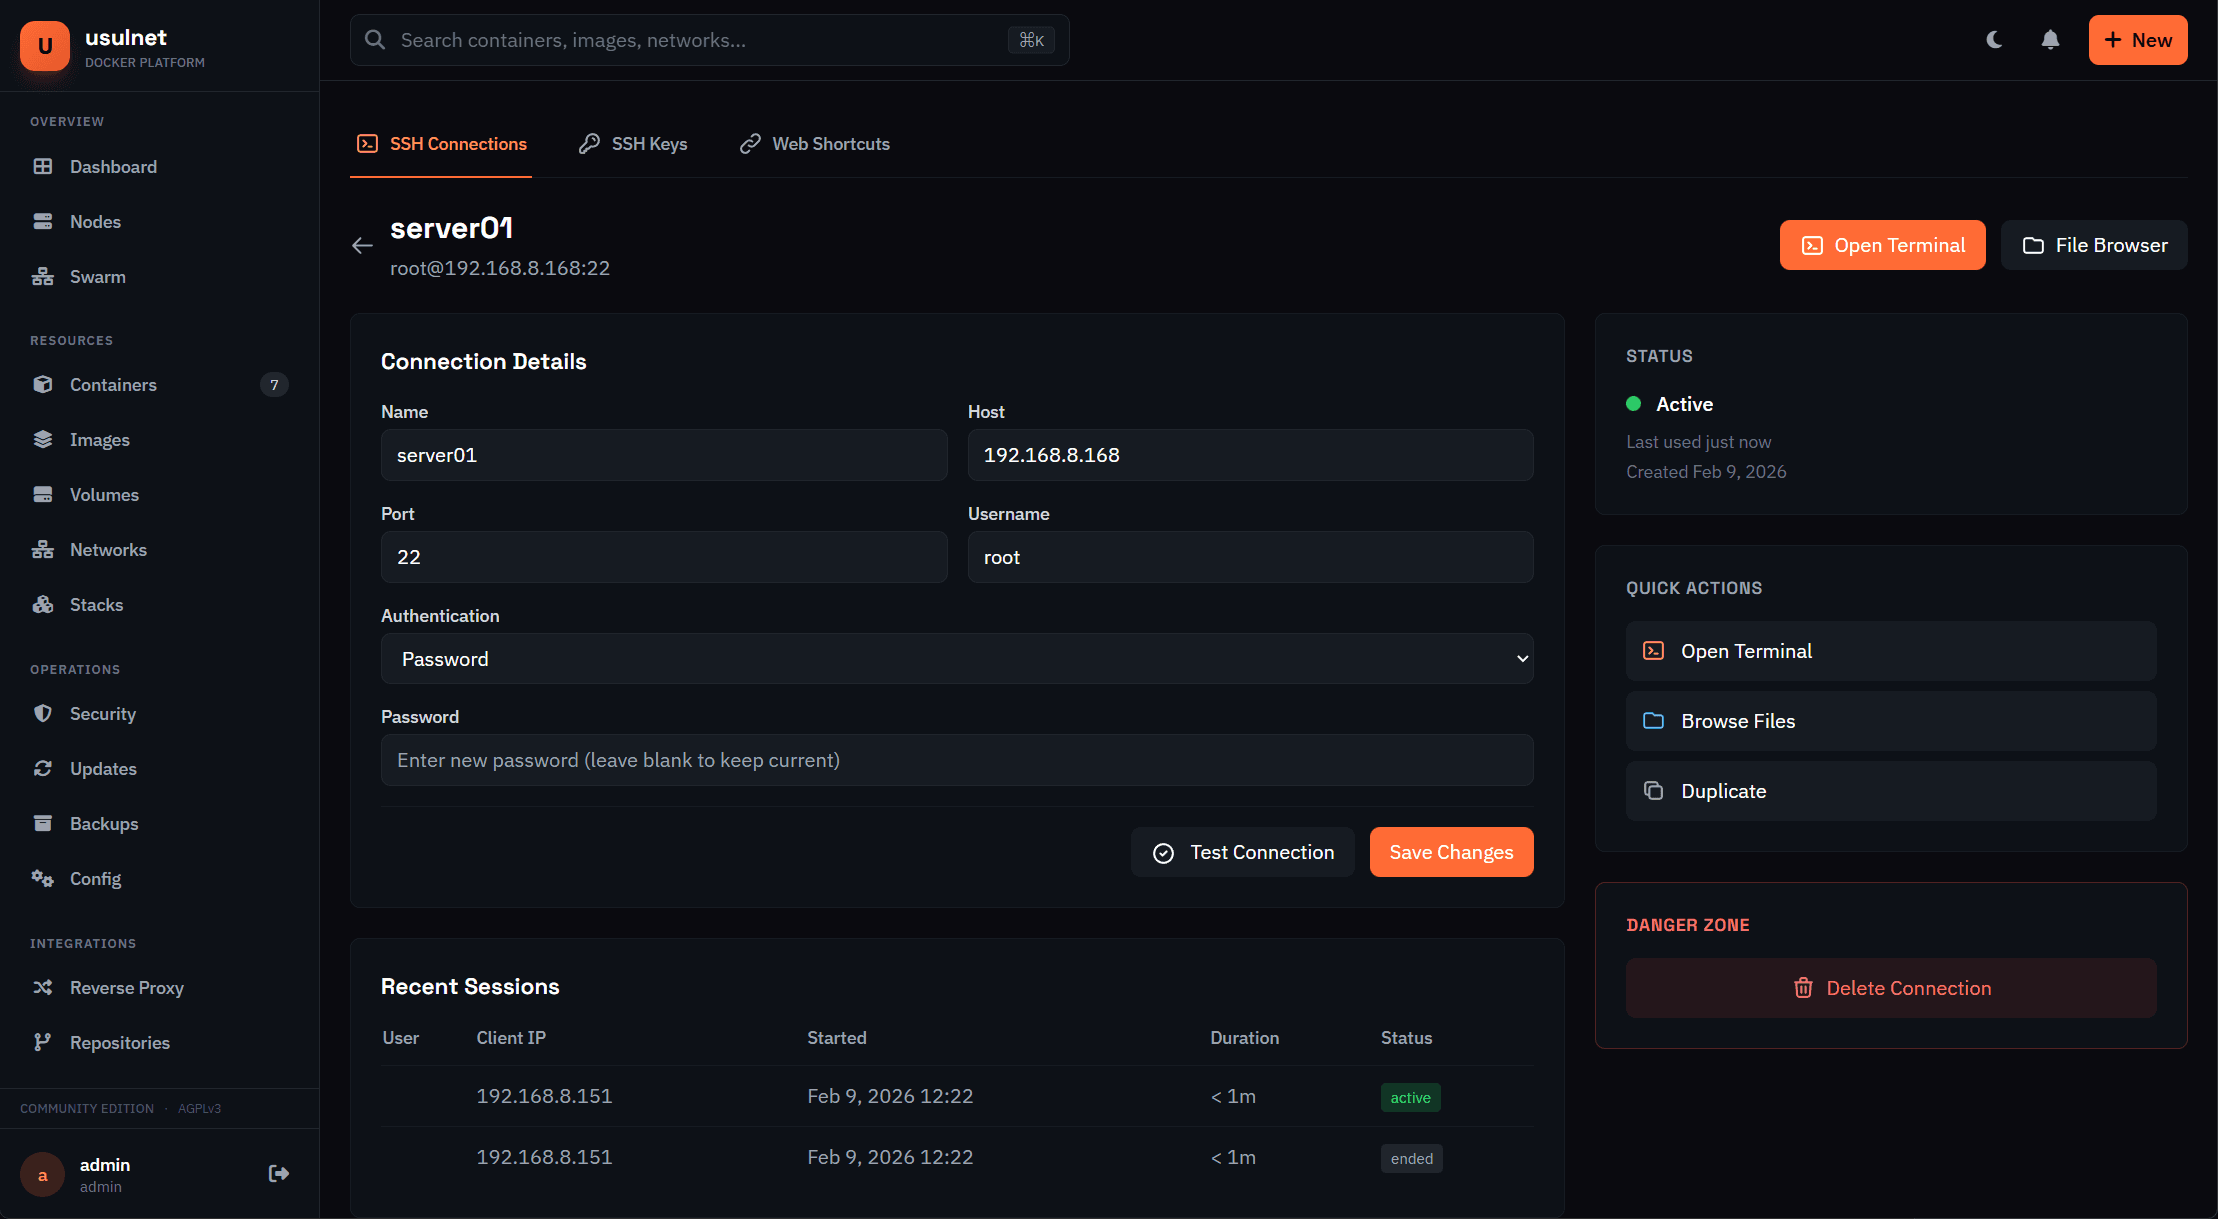This screenshot has height=1219, width=2218.
Task: Save changes to the connection
Action: coord(1451,851)
